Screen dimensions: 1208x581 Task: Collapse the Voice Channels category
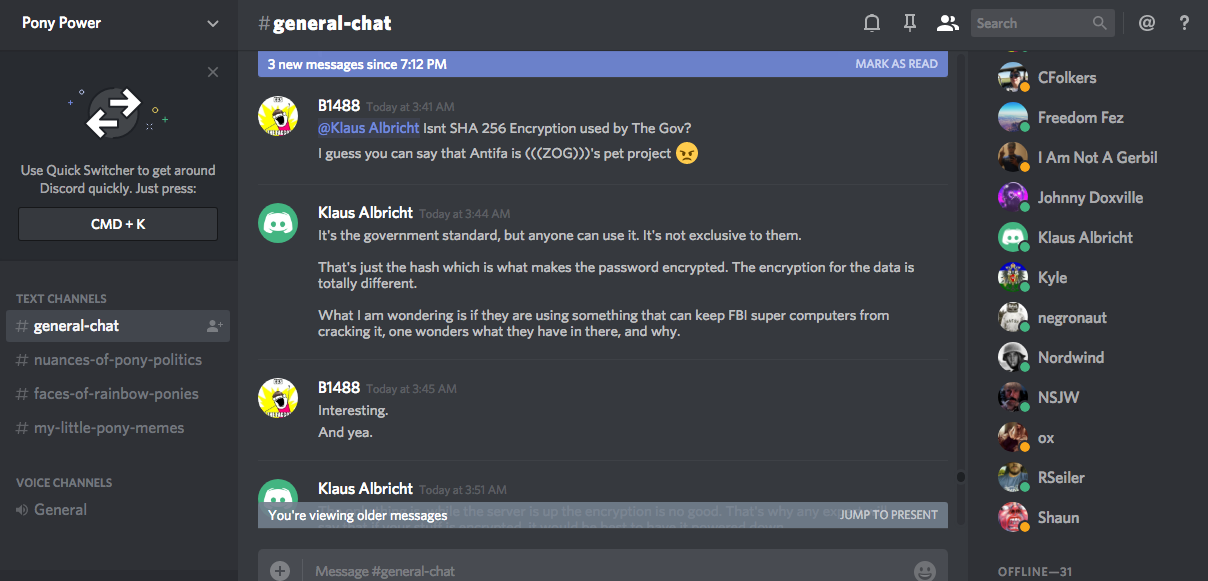tap(64, 482)
